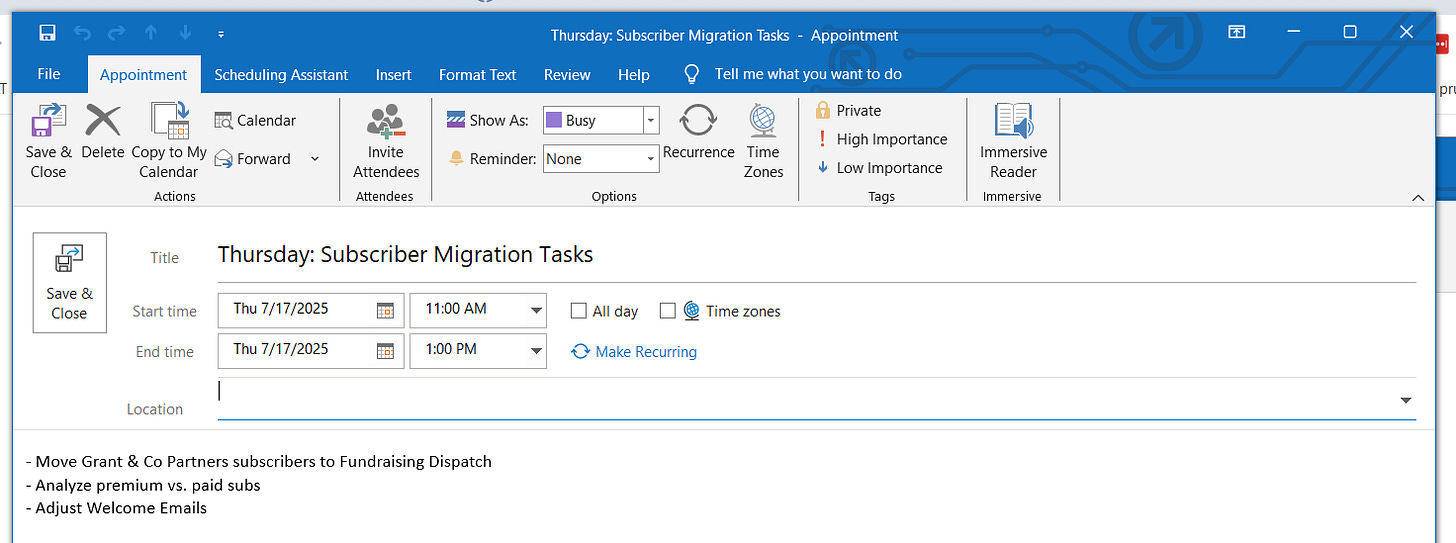
Task: Open the 11:00 AM start time dropdown
Action: 536,310
